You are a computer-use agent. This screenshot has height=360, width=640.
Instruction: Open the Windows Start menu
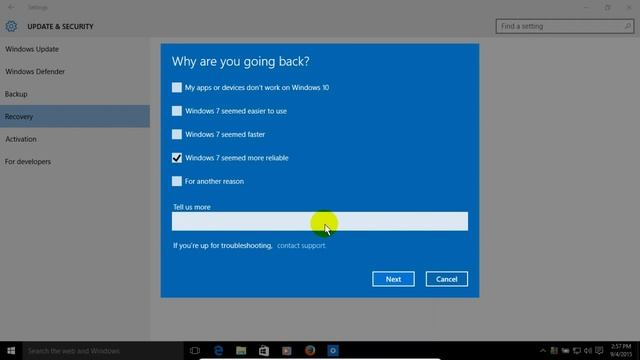(x=11, y=351)
